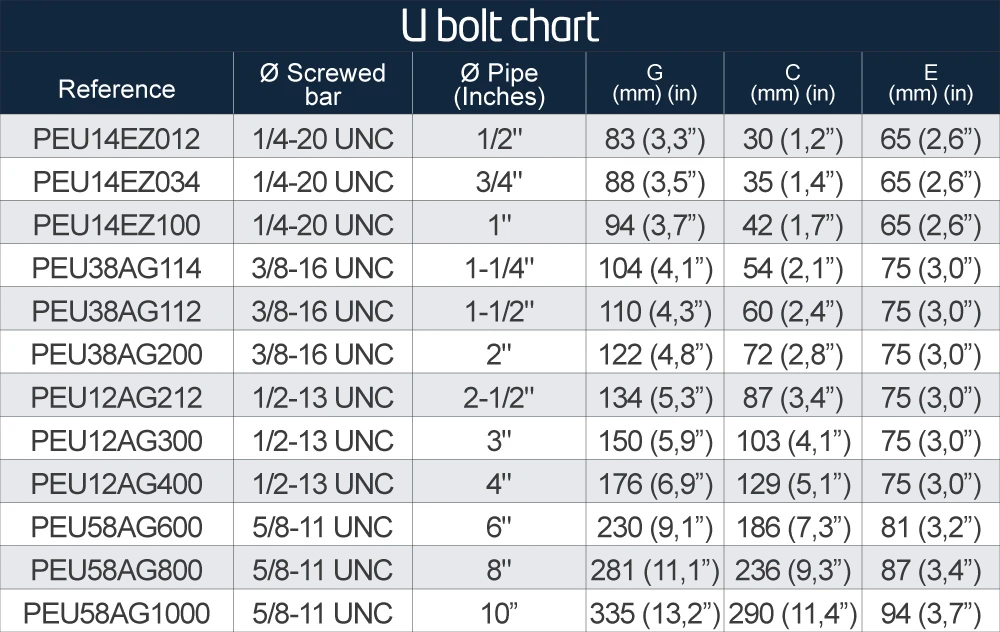The height and width of the screenshot is (632, 1000).
Task: Select the PEU38AG114 reference cell
Action: tap(117, 268)
